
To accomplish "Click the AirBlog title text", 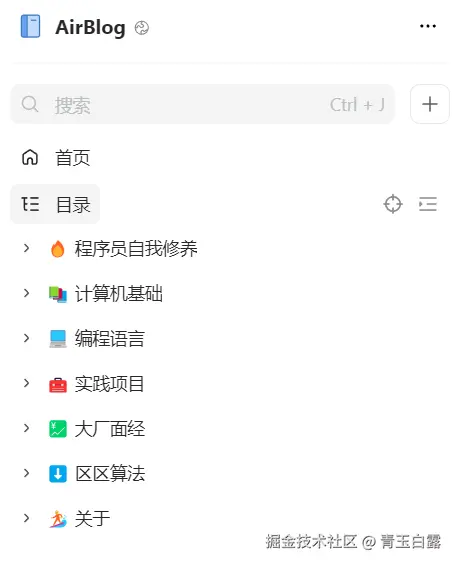I will click(90, 28).
